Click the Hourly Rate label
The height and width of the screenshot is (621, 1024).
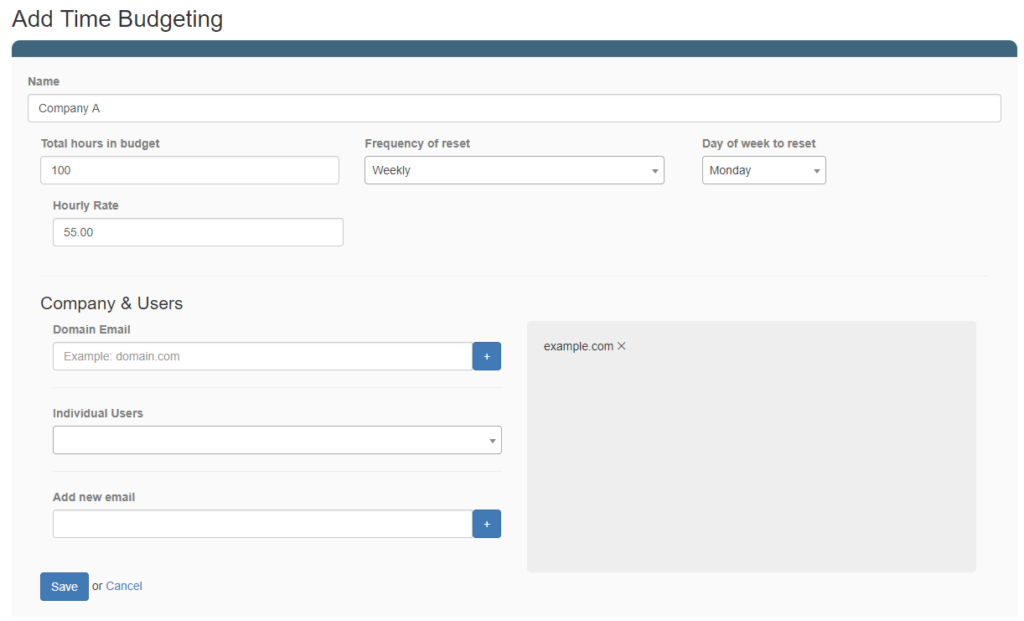[86, 206]
